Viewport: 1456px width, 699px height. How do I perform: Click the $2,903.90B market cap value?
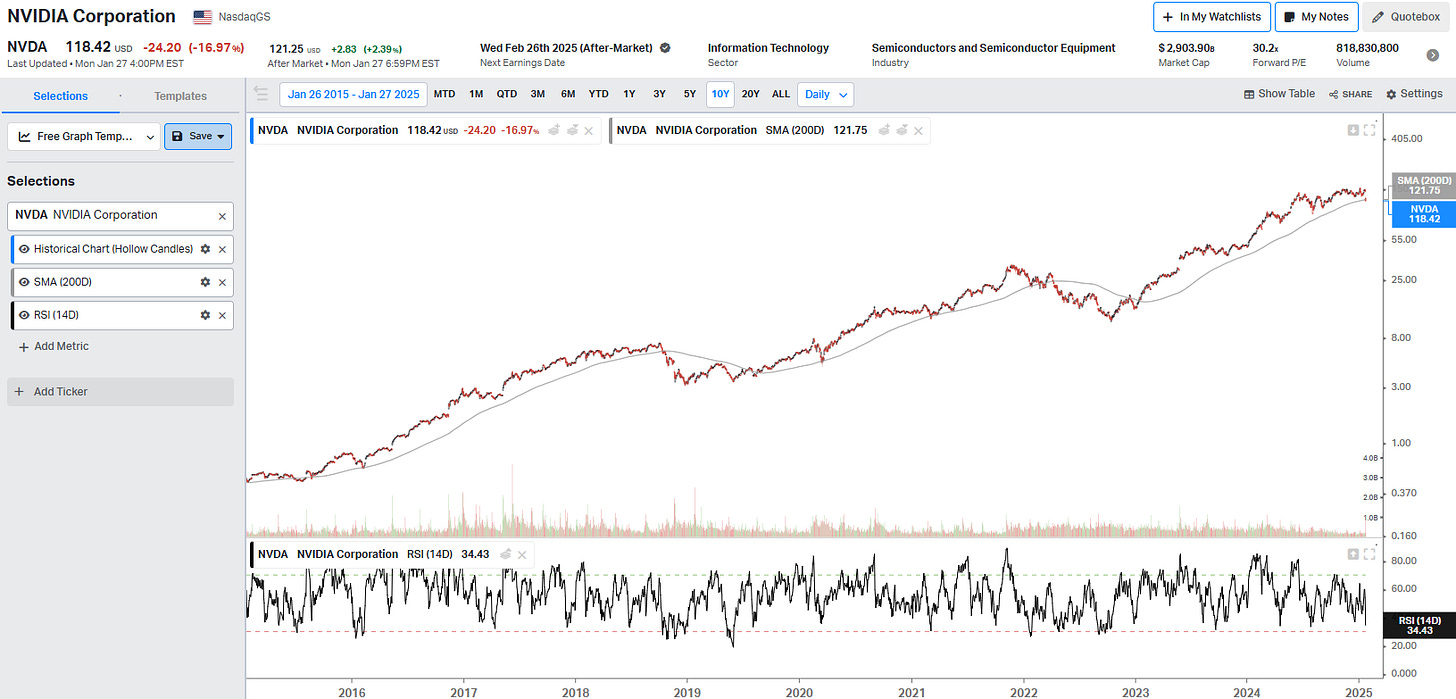1186,48
